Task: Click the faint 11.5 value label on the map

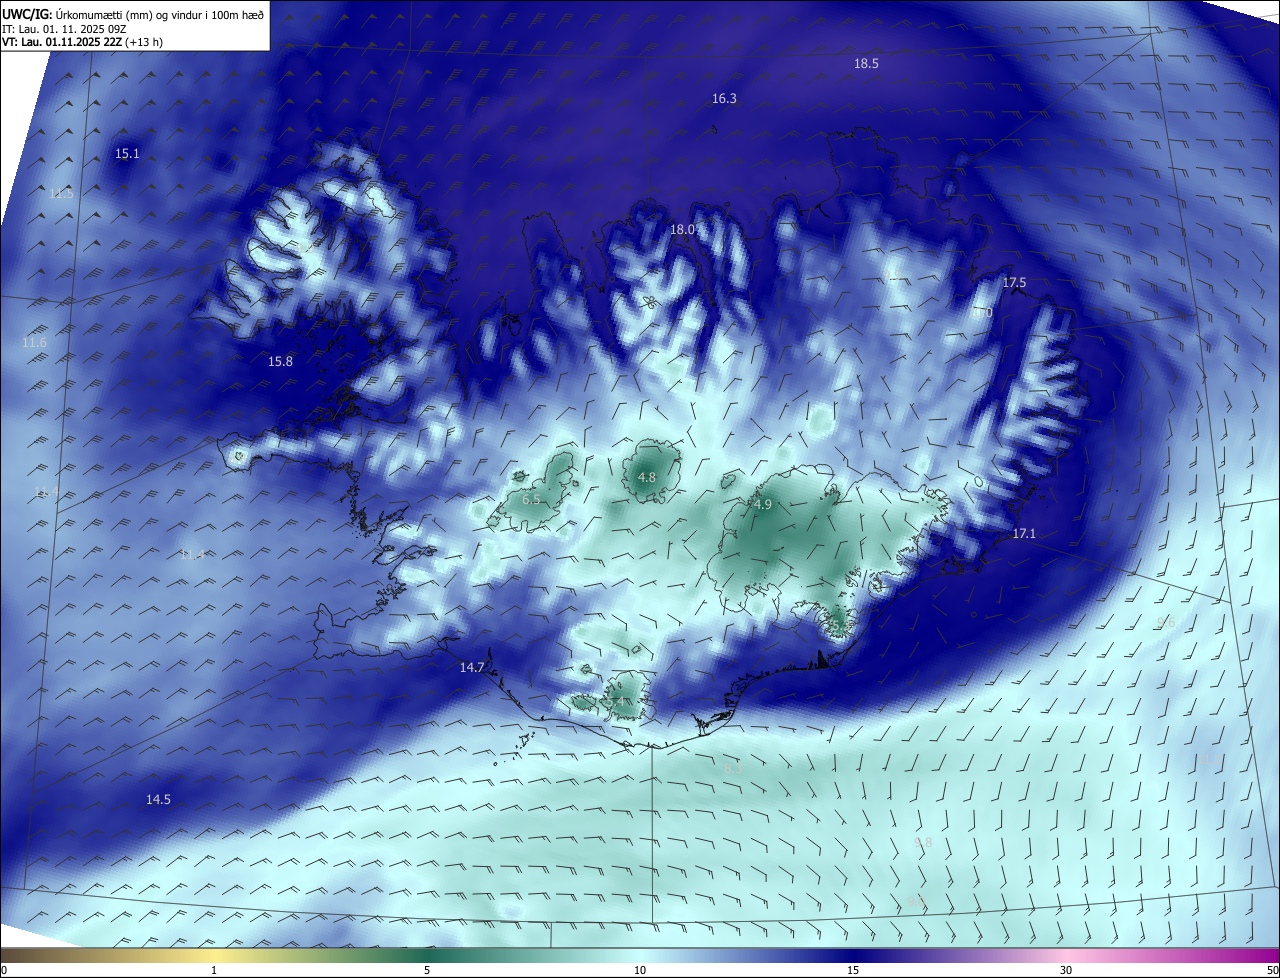Action: pos(61,194)
